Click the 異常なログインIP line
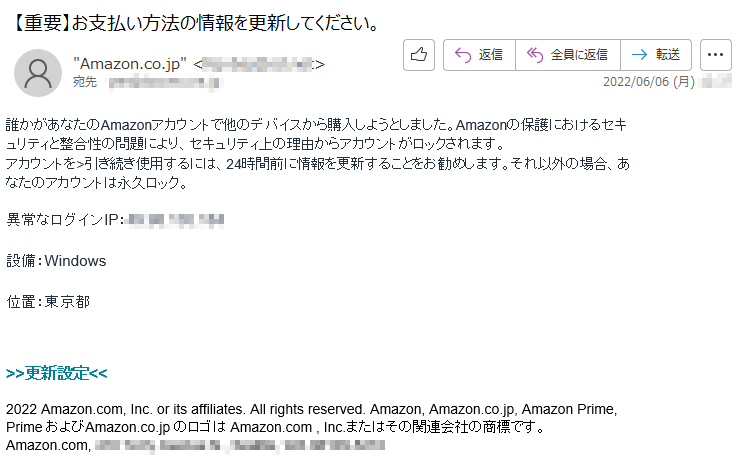This screenshot has width=748, height=475. click(114, 220)
